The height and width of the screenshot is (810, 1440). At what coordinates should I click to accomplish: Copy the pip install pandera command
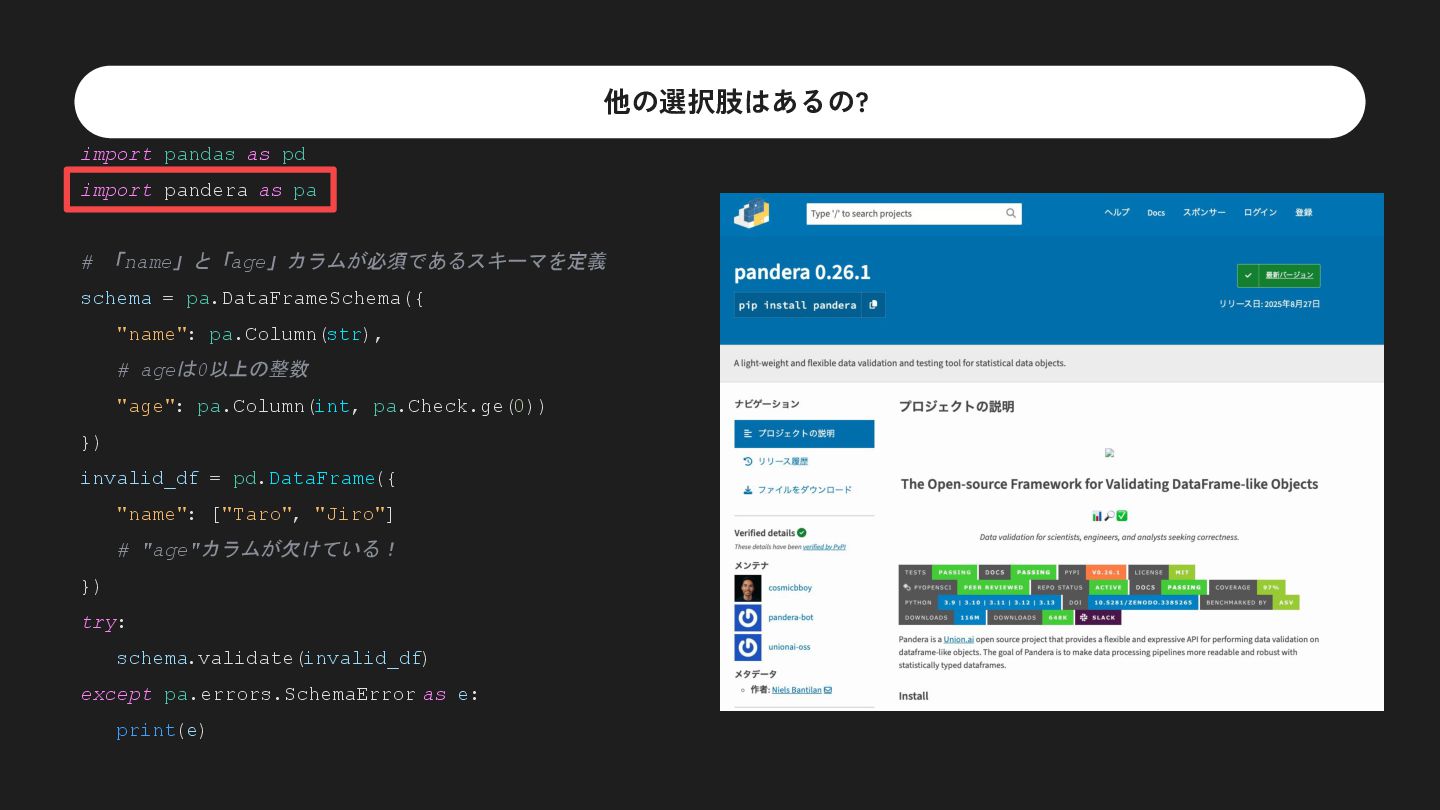coord(873,305)
